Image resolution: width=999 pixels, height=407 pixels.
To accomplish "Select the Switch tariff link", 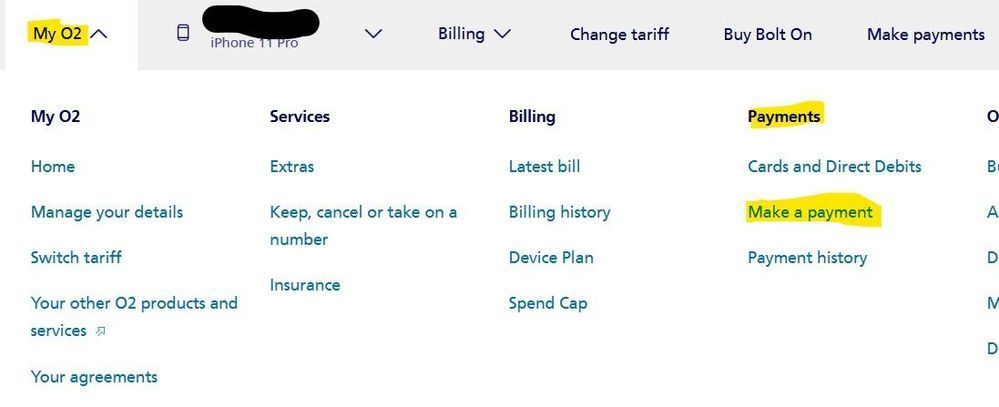I will click(76, 257).
